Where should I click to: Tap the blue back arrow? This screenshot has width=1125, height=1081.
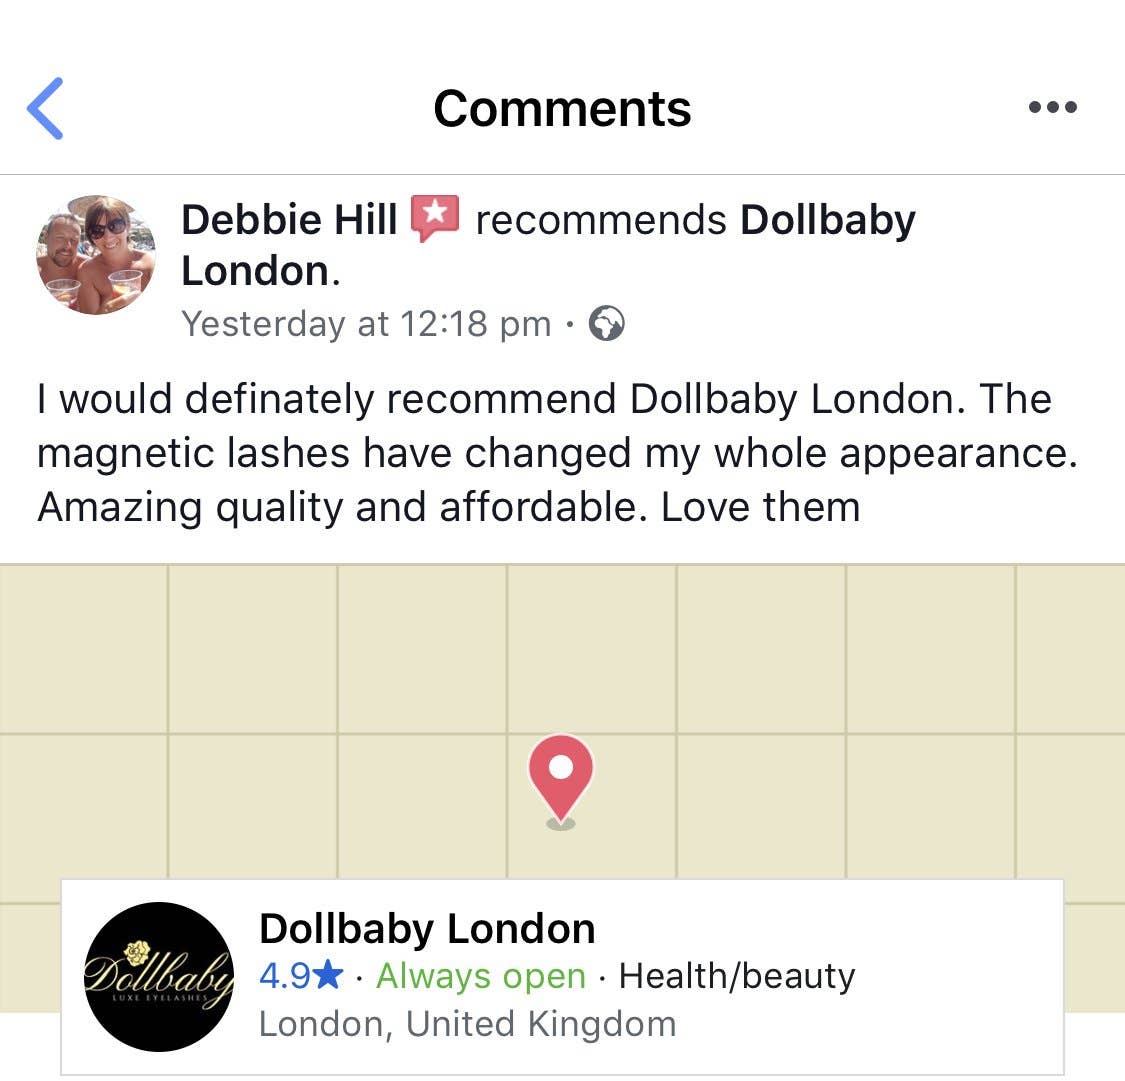coord(45,108)
